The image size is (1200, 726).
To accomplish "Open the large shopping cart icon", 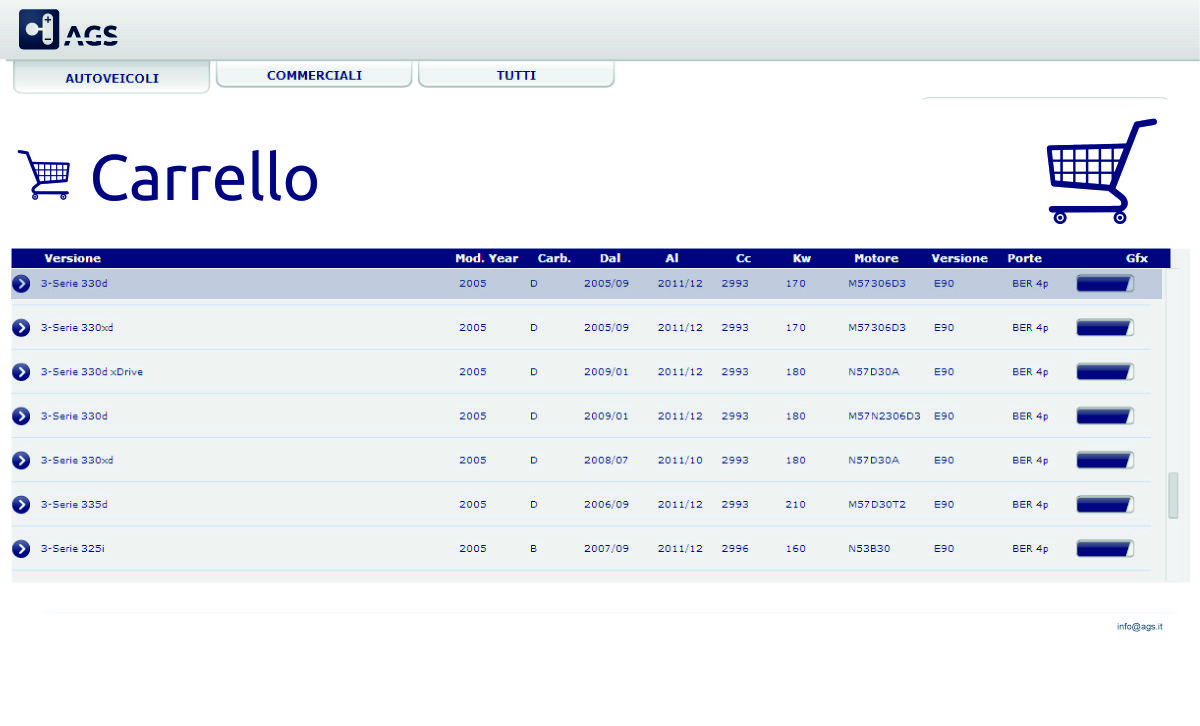I will click(x=1100, y=171).
